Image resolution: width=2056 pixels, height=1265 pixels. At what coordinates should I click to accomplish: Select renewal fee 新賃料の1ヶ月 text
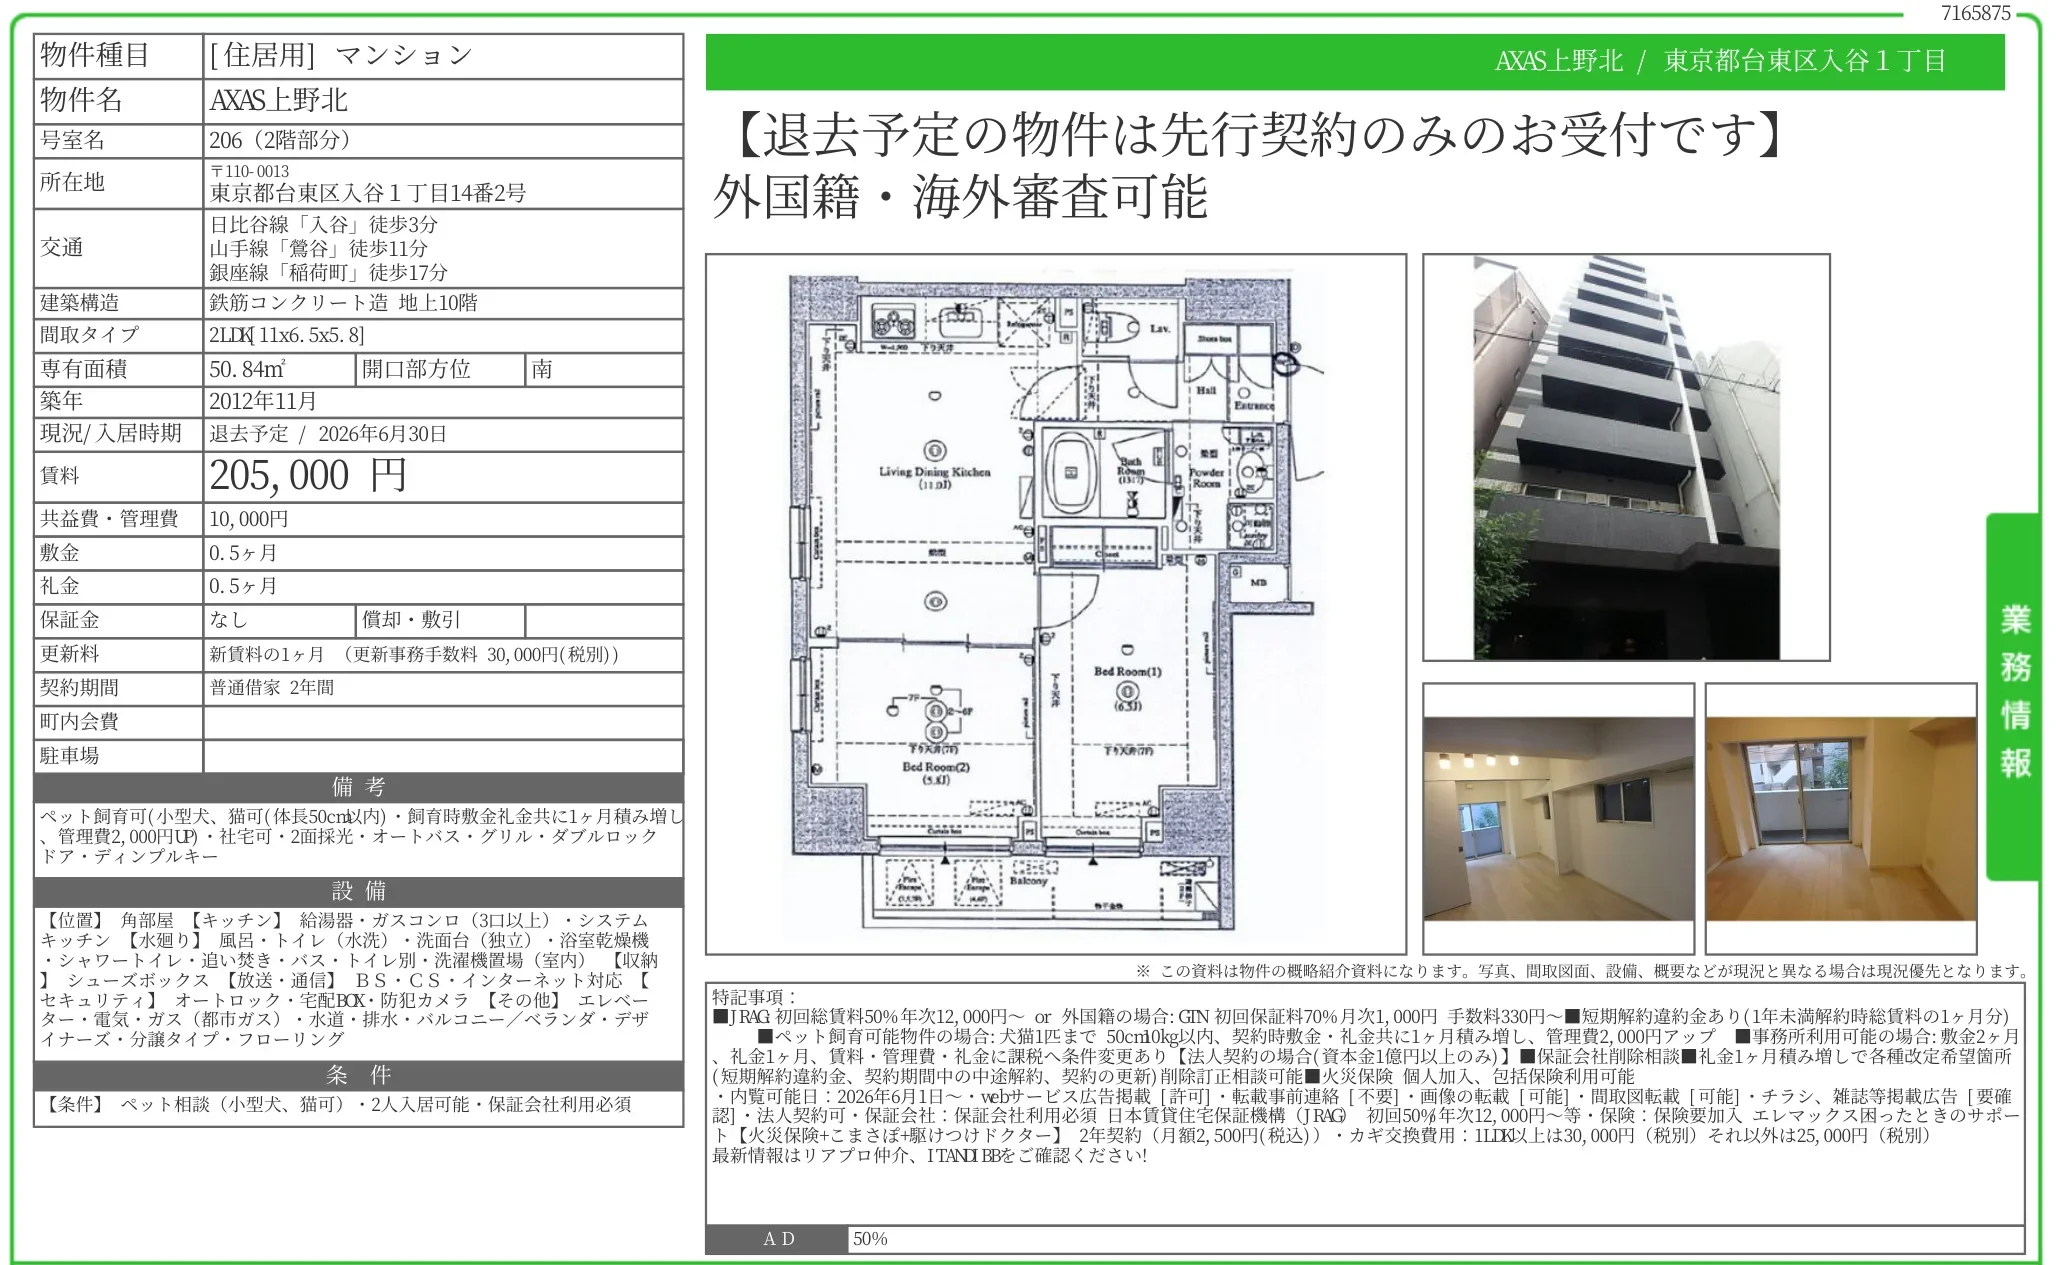pyautogui.click(x=414, y=655)
